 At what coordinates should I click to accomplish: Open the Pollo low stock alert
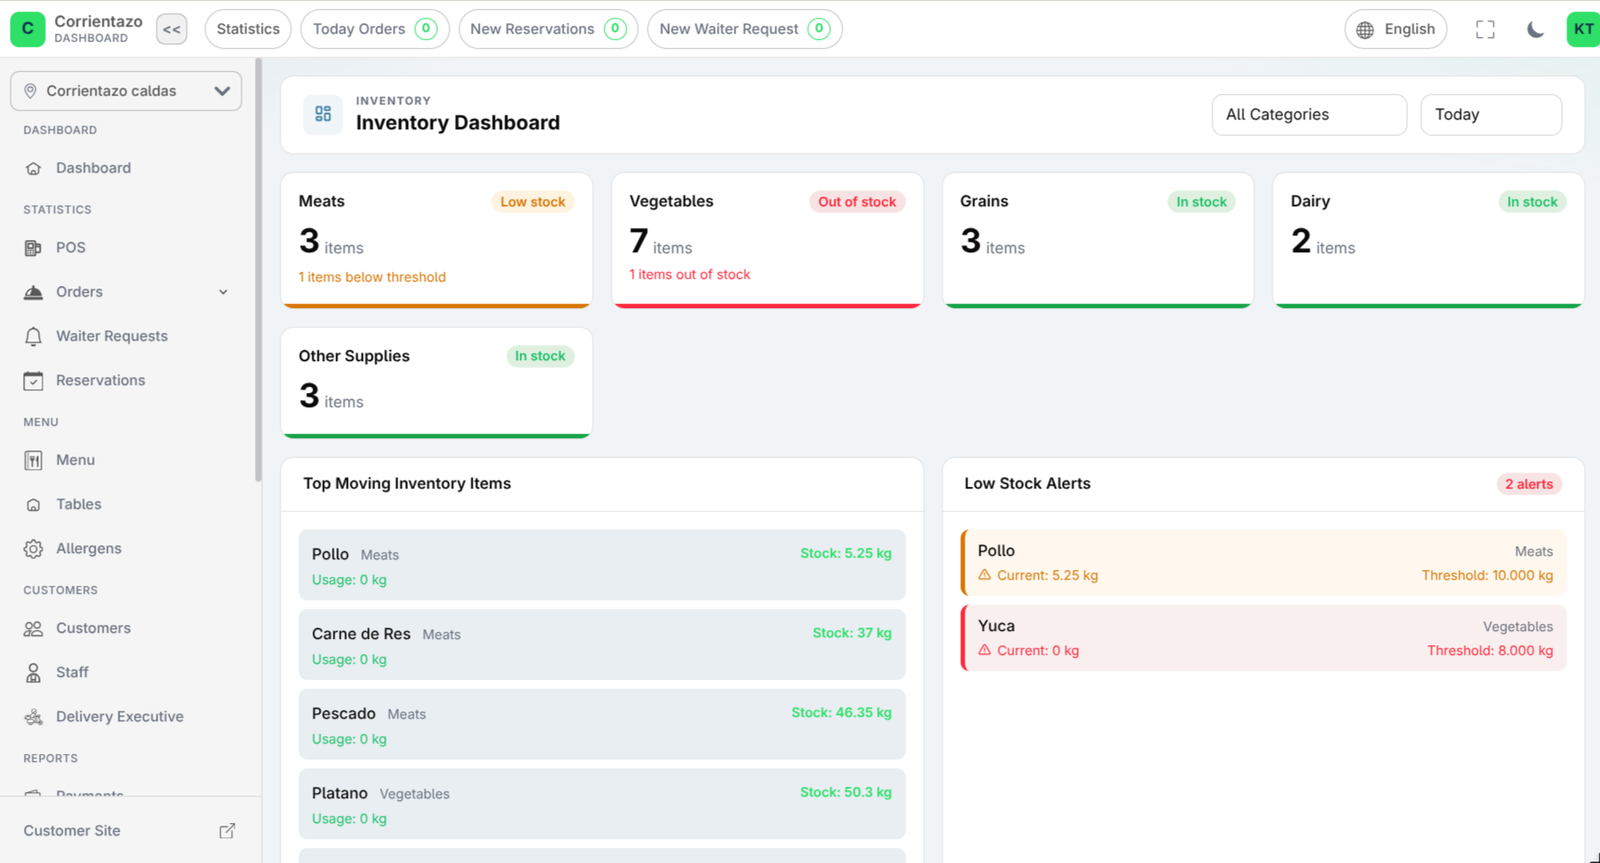pos(1264,563)
